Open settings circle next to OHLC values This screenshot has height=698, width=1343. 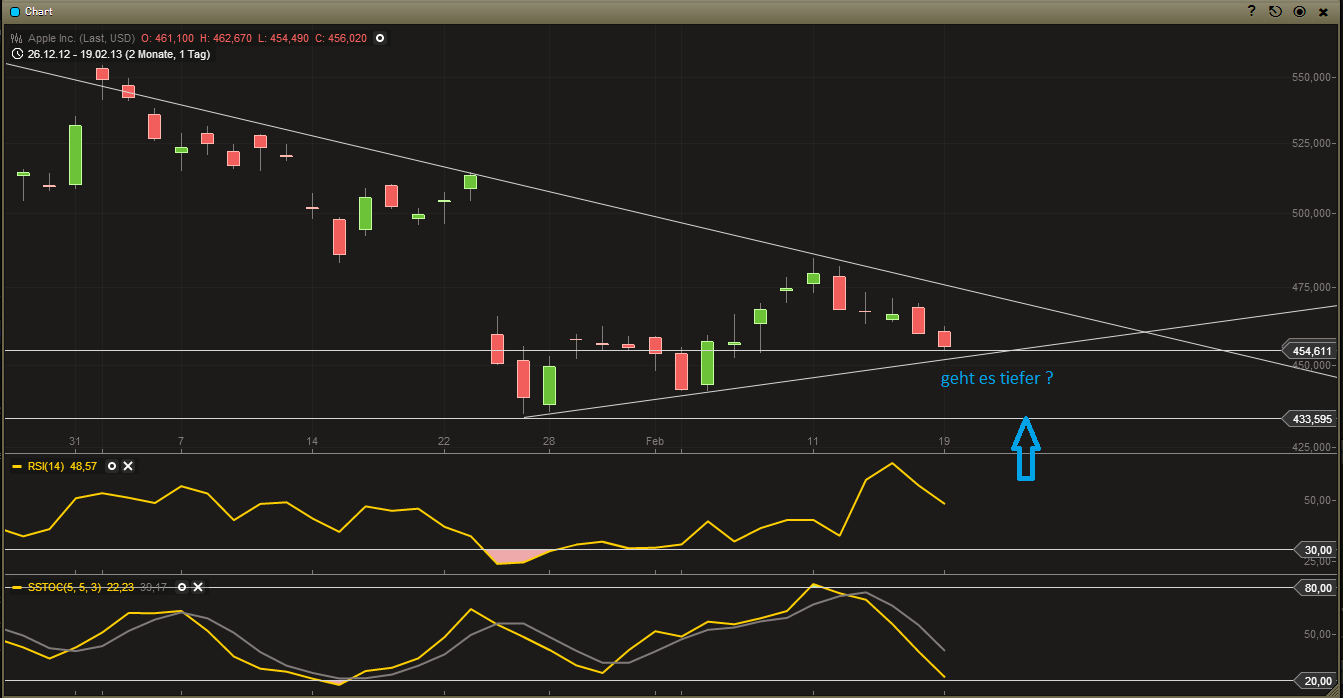[x=380, y=38]
